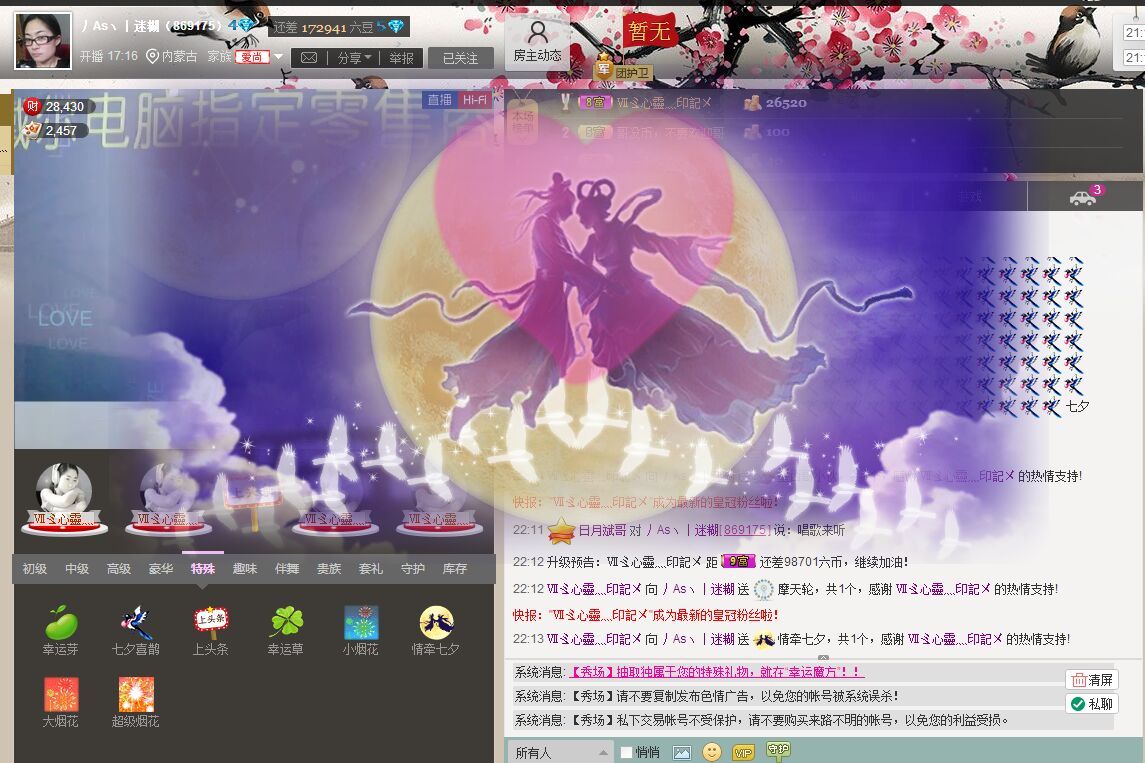
Task: Expand the 分享 share dropdown
Action: coord(354,58)
